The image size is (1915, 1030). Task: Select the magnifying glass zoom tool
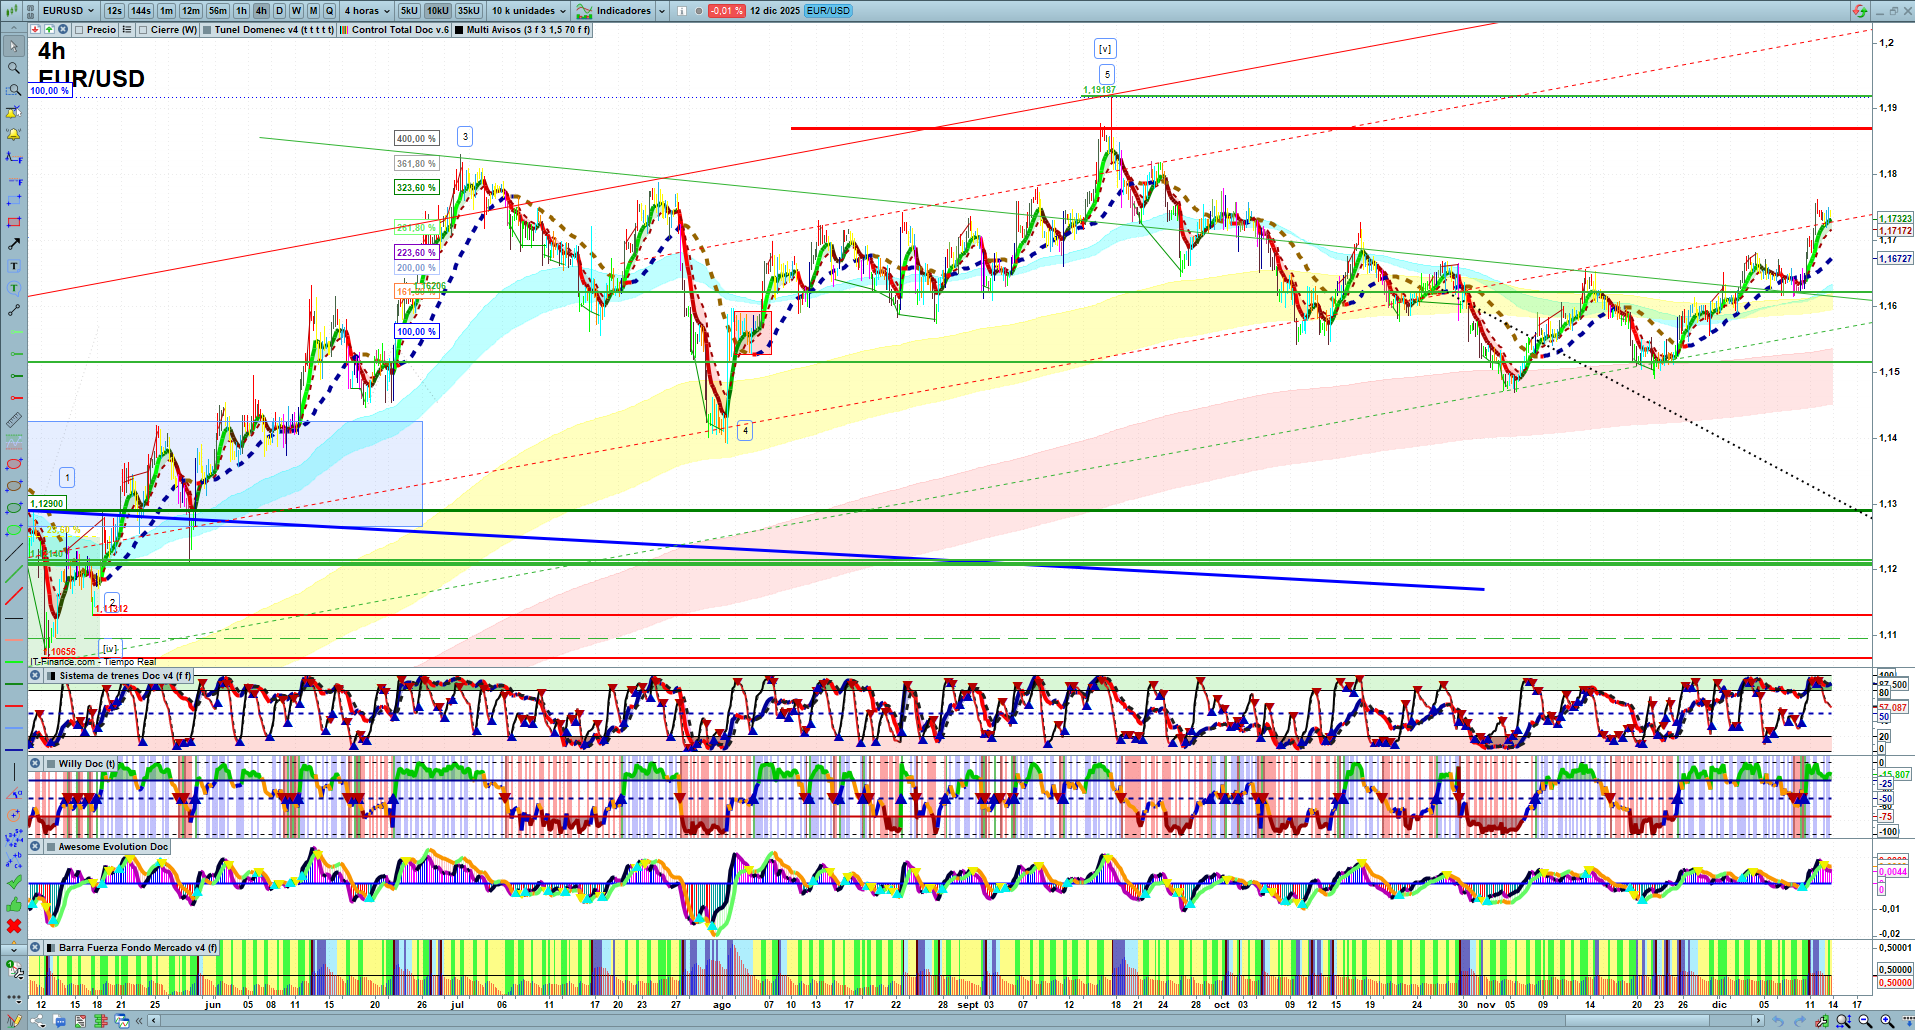point(14,68)
